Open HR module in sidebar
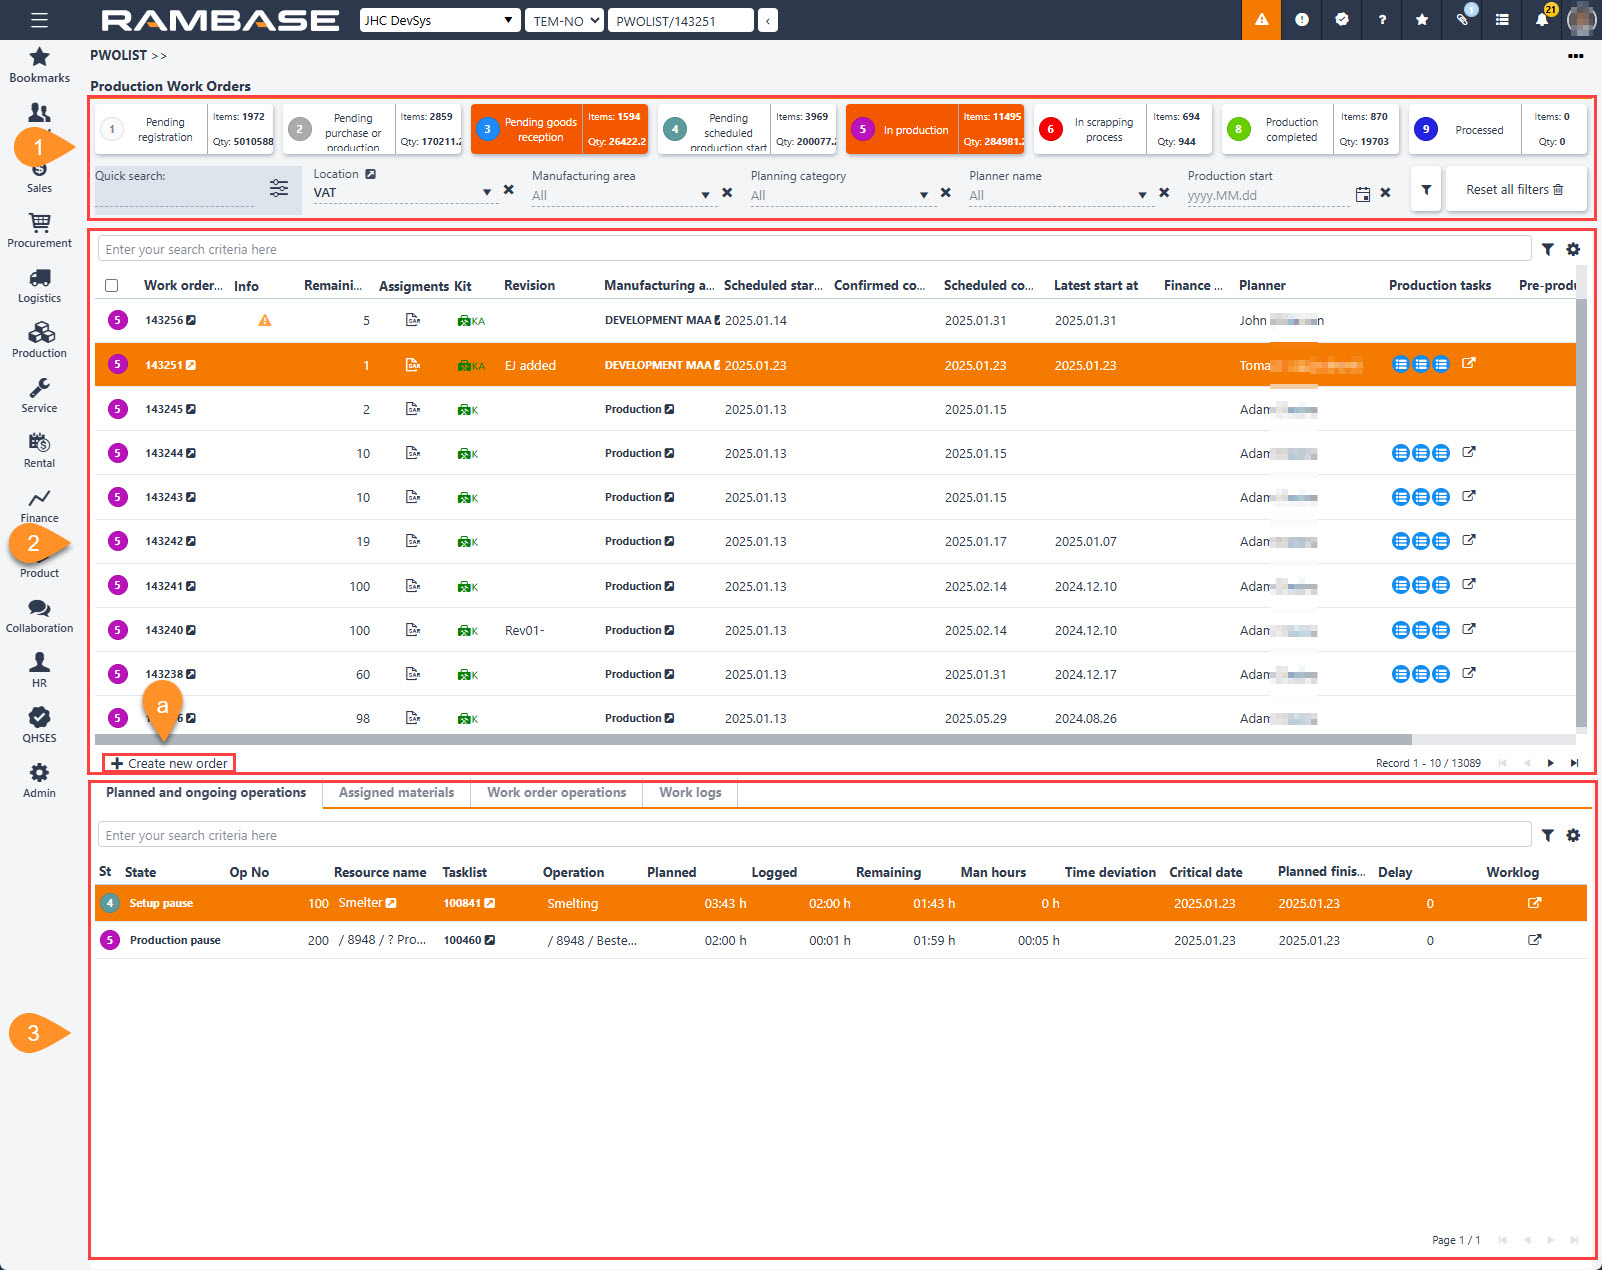This screenshot has height=1270, width=1602. coord(39,670)
